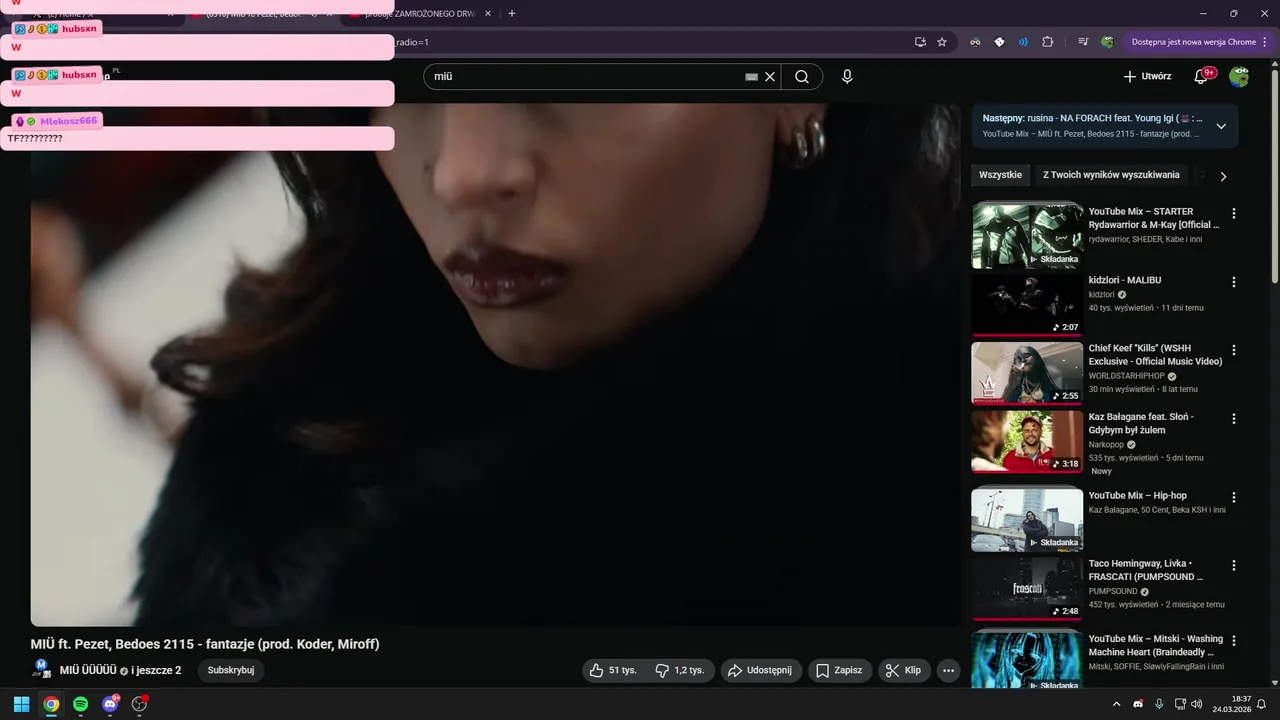The image size is (1280, 720).
Task: Open options for Mitski Washing Machine Heart mix
Action: tap(1234, 640)
